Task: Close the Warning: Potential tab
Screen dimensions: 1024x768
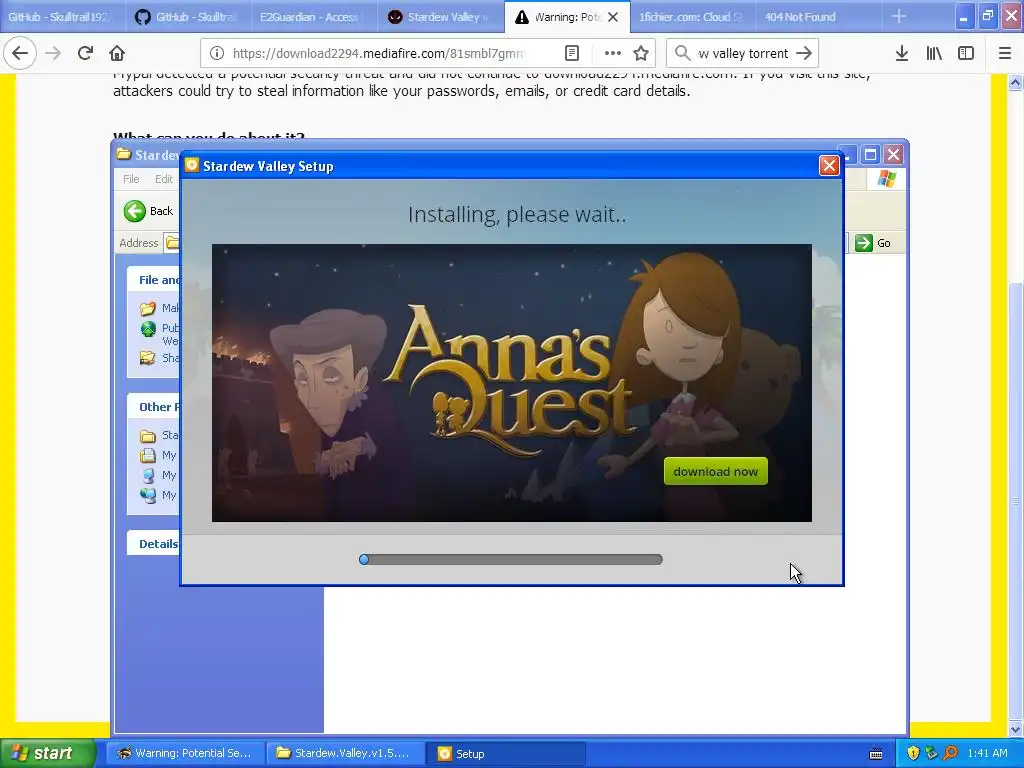Action: (613, 17)
